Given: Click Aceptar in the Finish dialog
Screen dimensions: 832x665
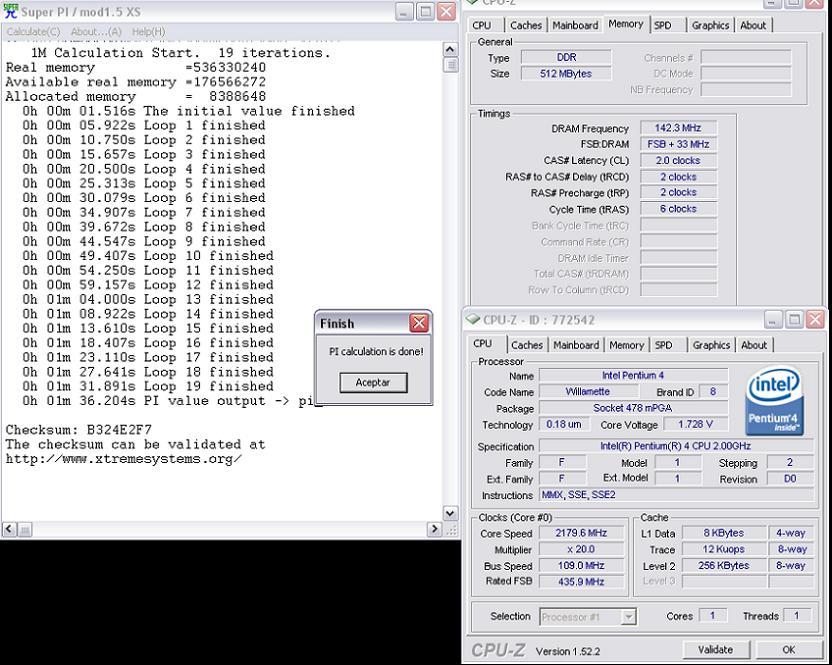Looking at the screenshot, I should [x=373, y=382].
